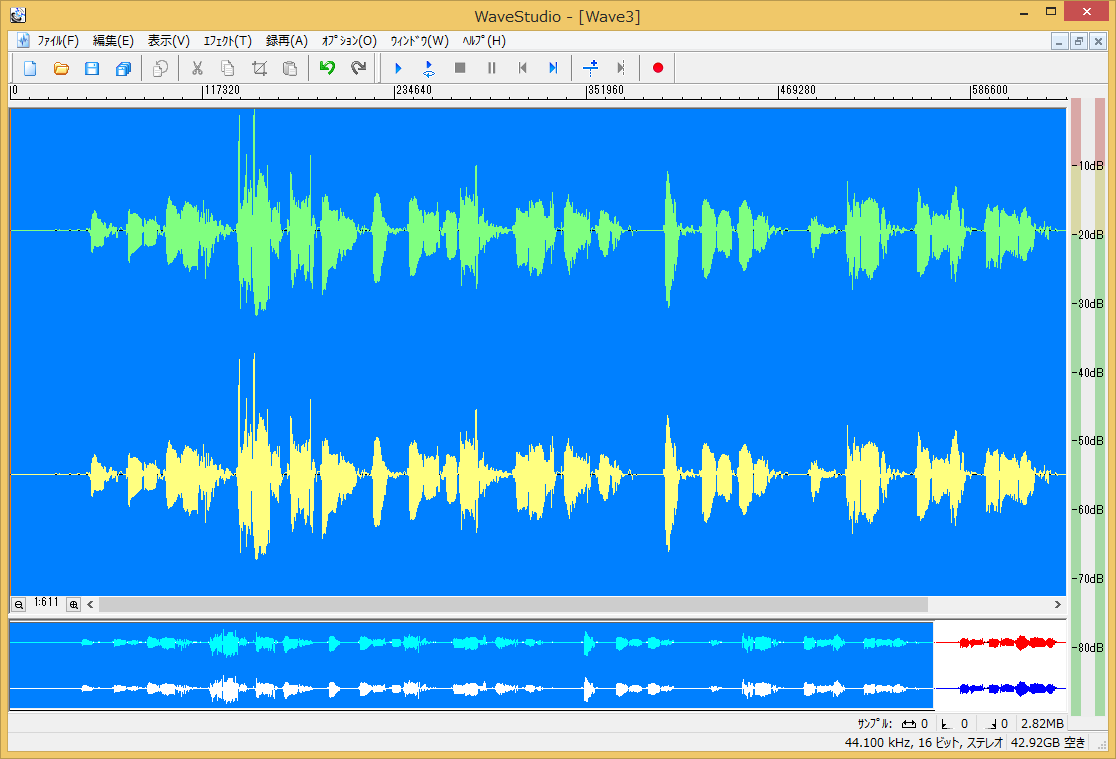Copy the selected audio region
1116x759 pixels.
pyautogui.click(x=228, y=68)
